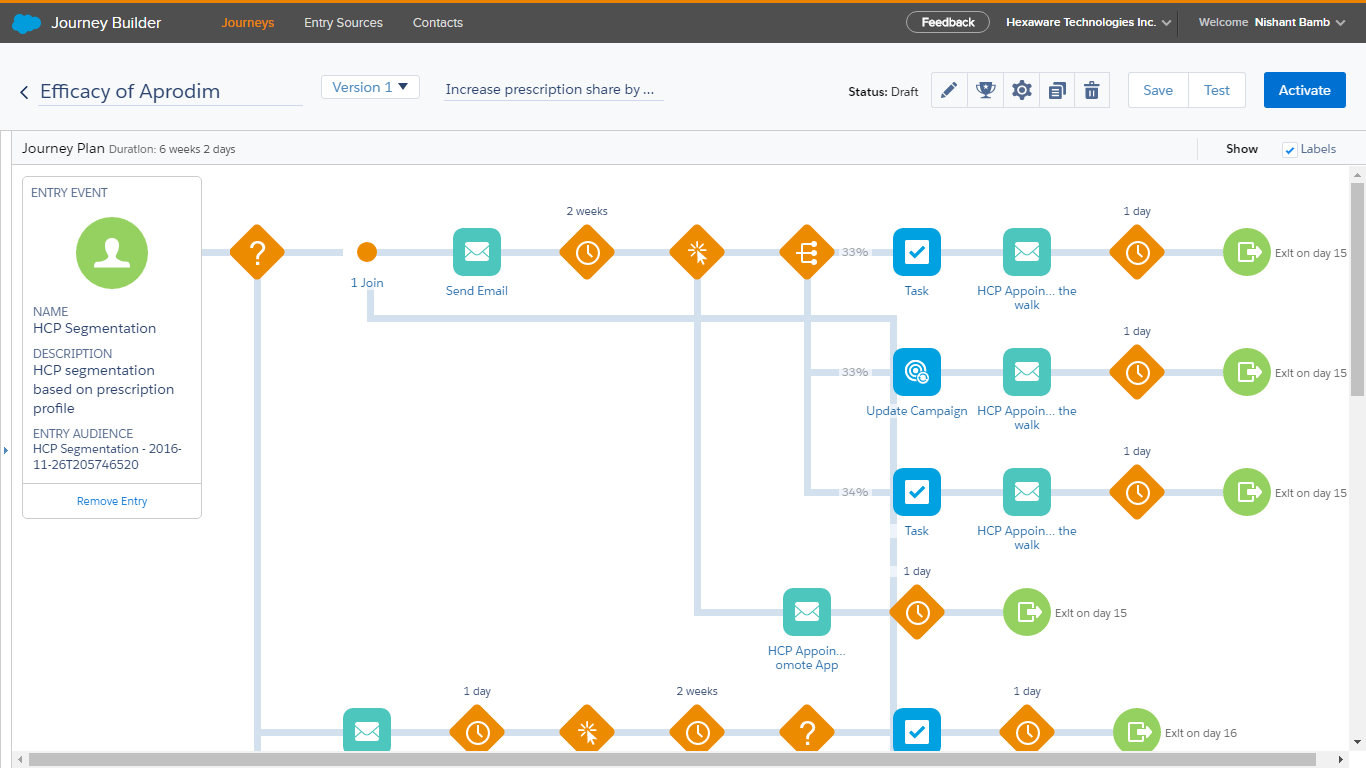The width and height of the screenshot is (1366, 768).
Task: Switch to Entry Sources tab
Action: [343, 22]
